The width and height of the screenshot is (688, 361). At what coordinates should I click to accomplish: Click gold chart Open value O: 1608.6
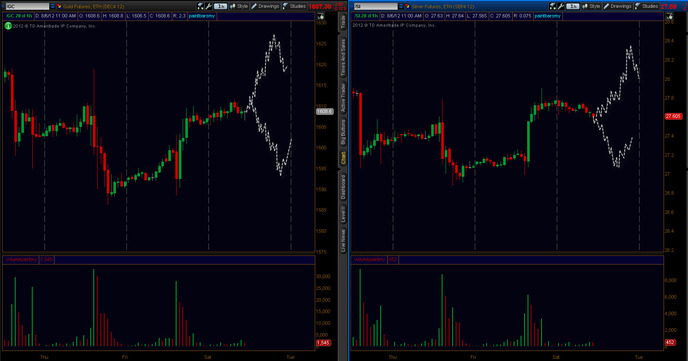pos(89,16)
